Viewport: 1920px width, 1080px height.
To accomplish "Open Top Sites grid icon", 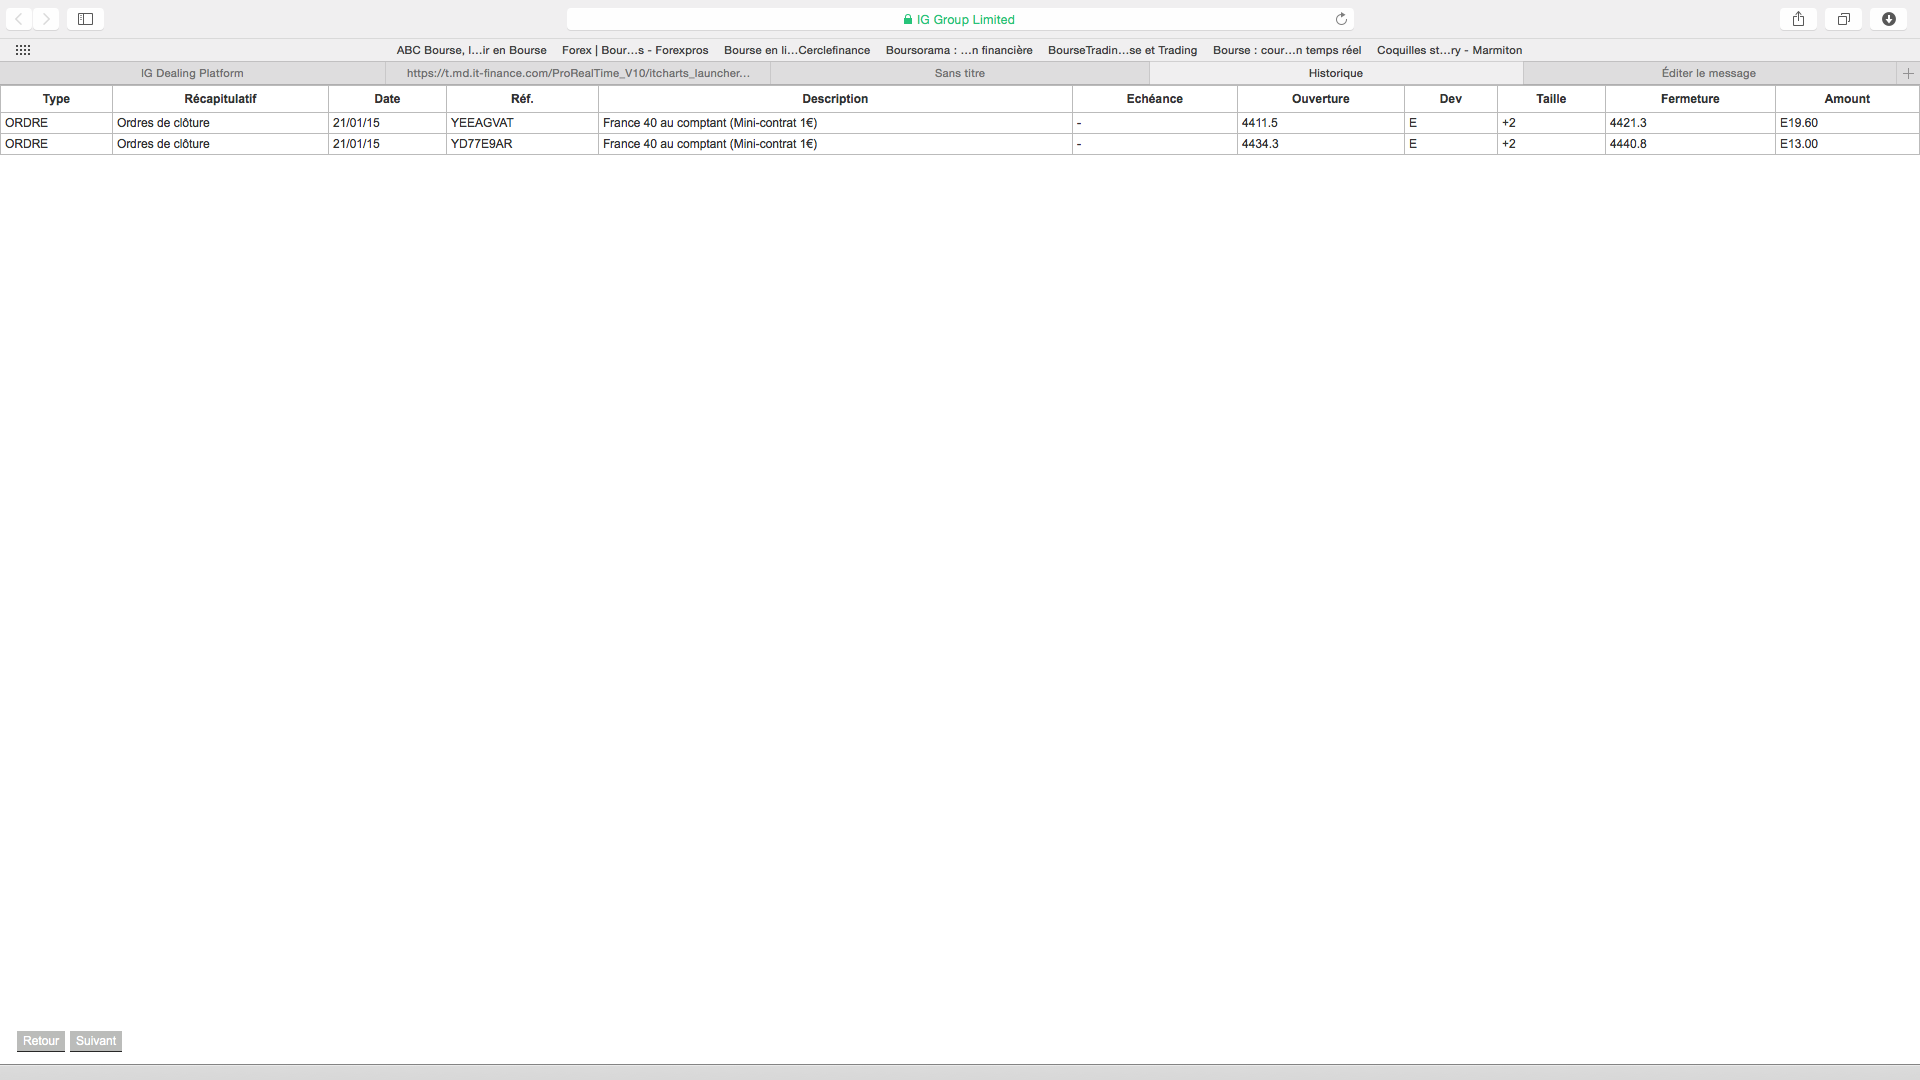I will point(23,50).
